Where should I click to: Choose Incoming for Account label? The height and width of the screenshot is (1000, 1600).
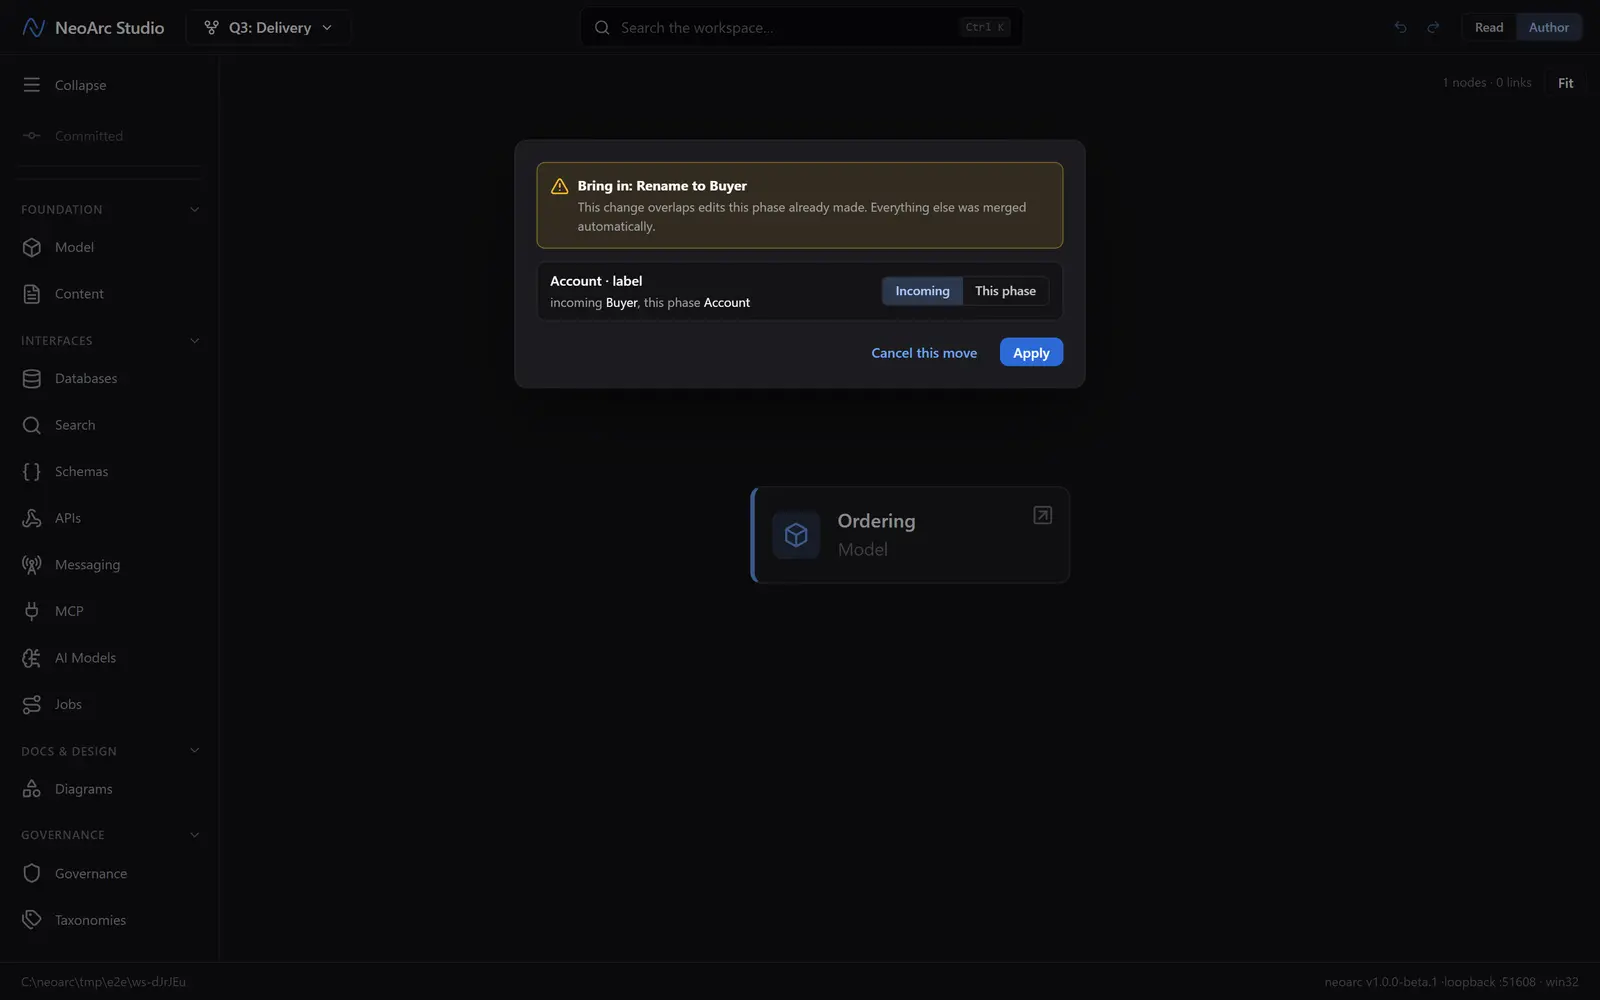tap(922, 291)
